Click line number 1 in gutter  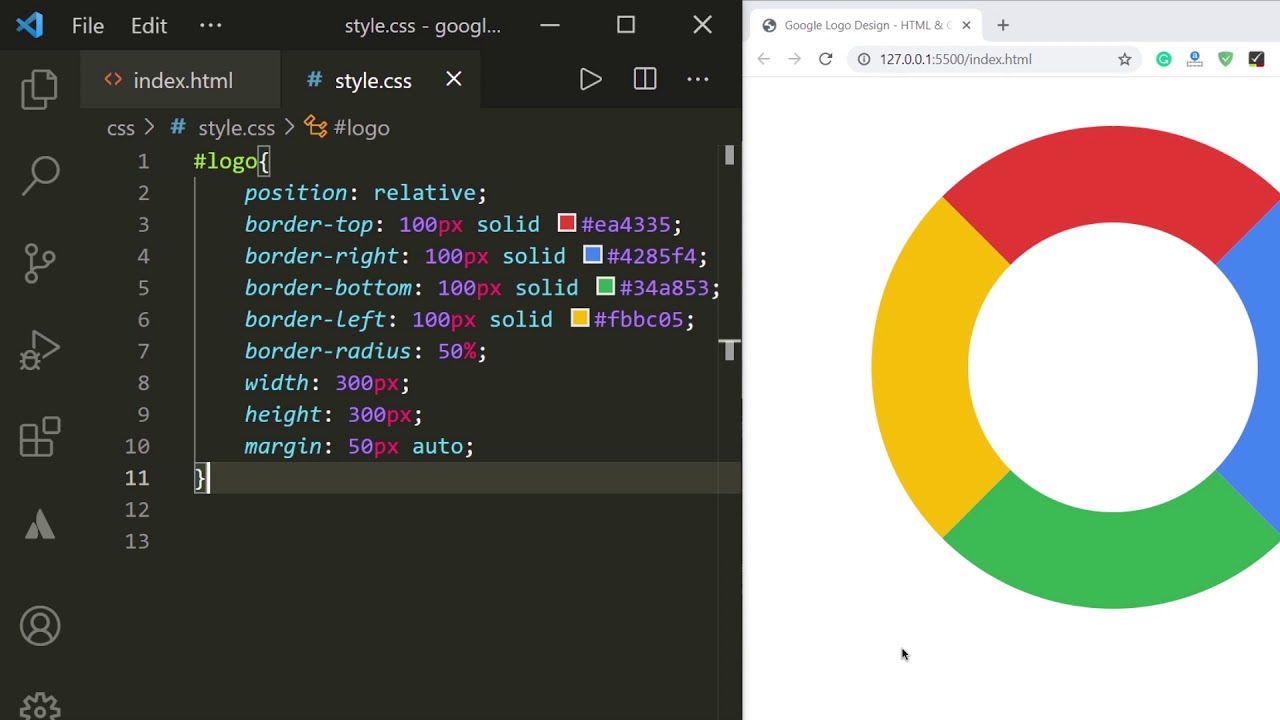coord(144,160)
